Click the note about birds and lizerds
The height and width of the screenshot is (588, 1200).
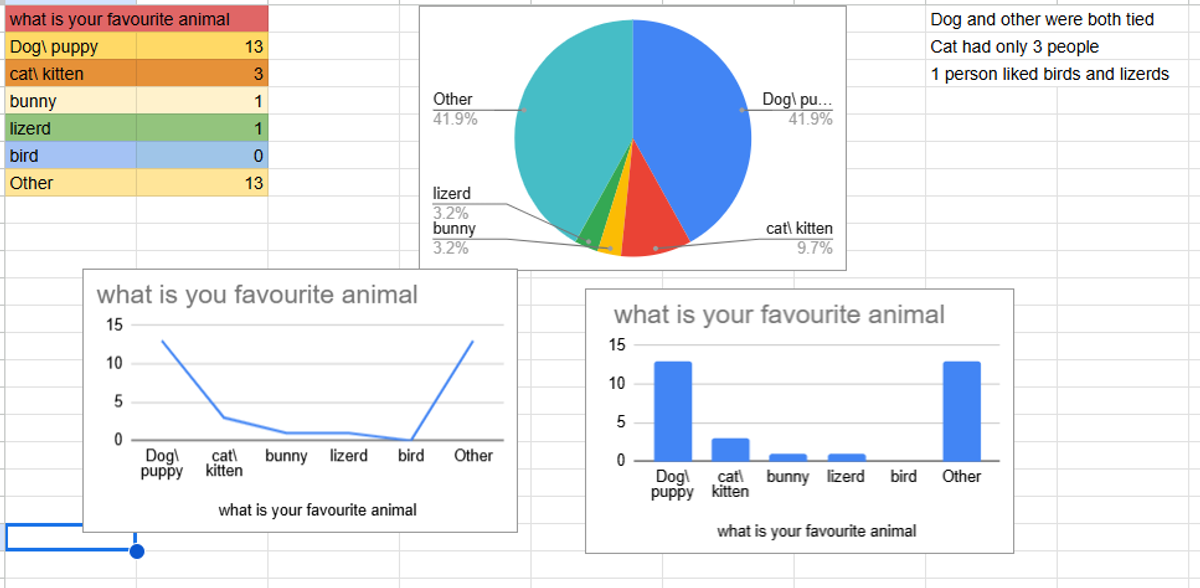point(1049,74)
